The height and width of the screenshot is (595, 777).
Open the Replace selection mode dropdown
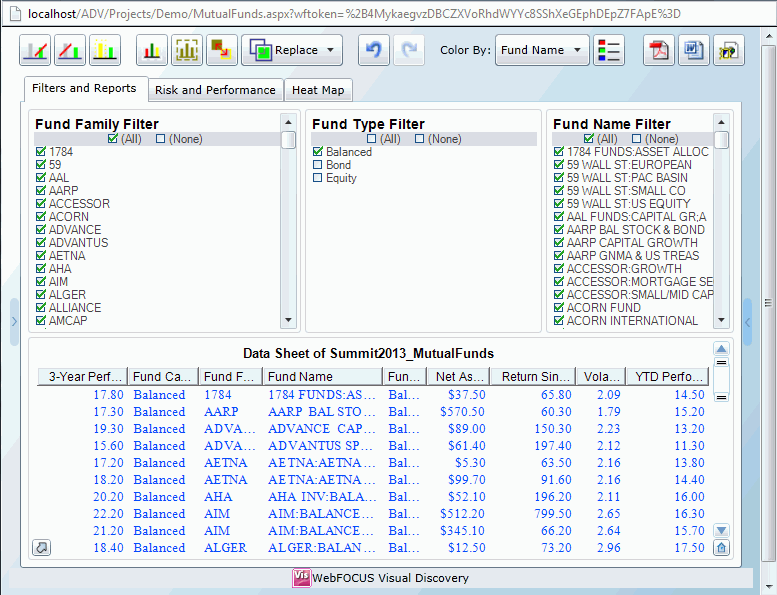[x=292, y=50]
